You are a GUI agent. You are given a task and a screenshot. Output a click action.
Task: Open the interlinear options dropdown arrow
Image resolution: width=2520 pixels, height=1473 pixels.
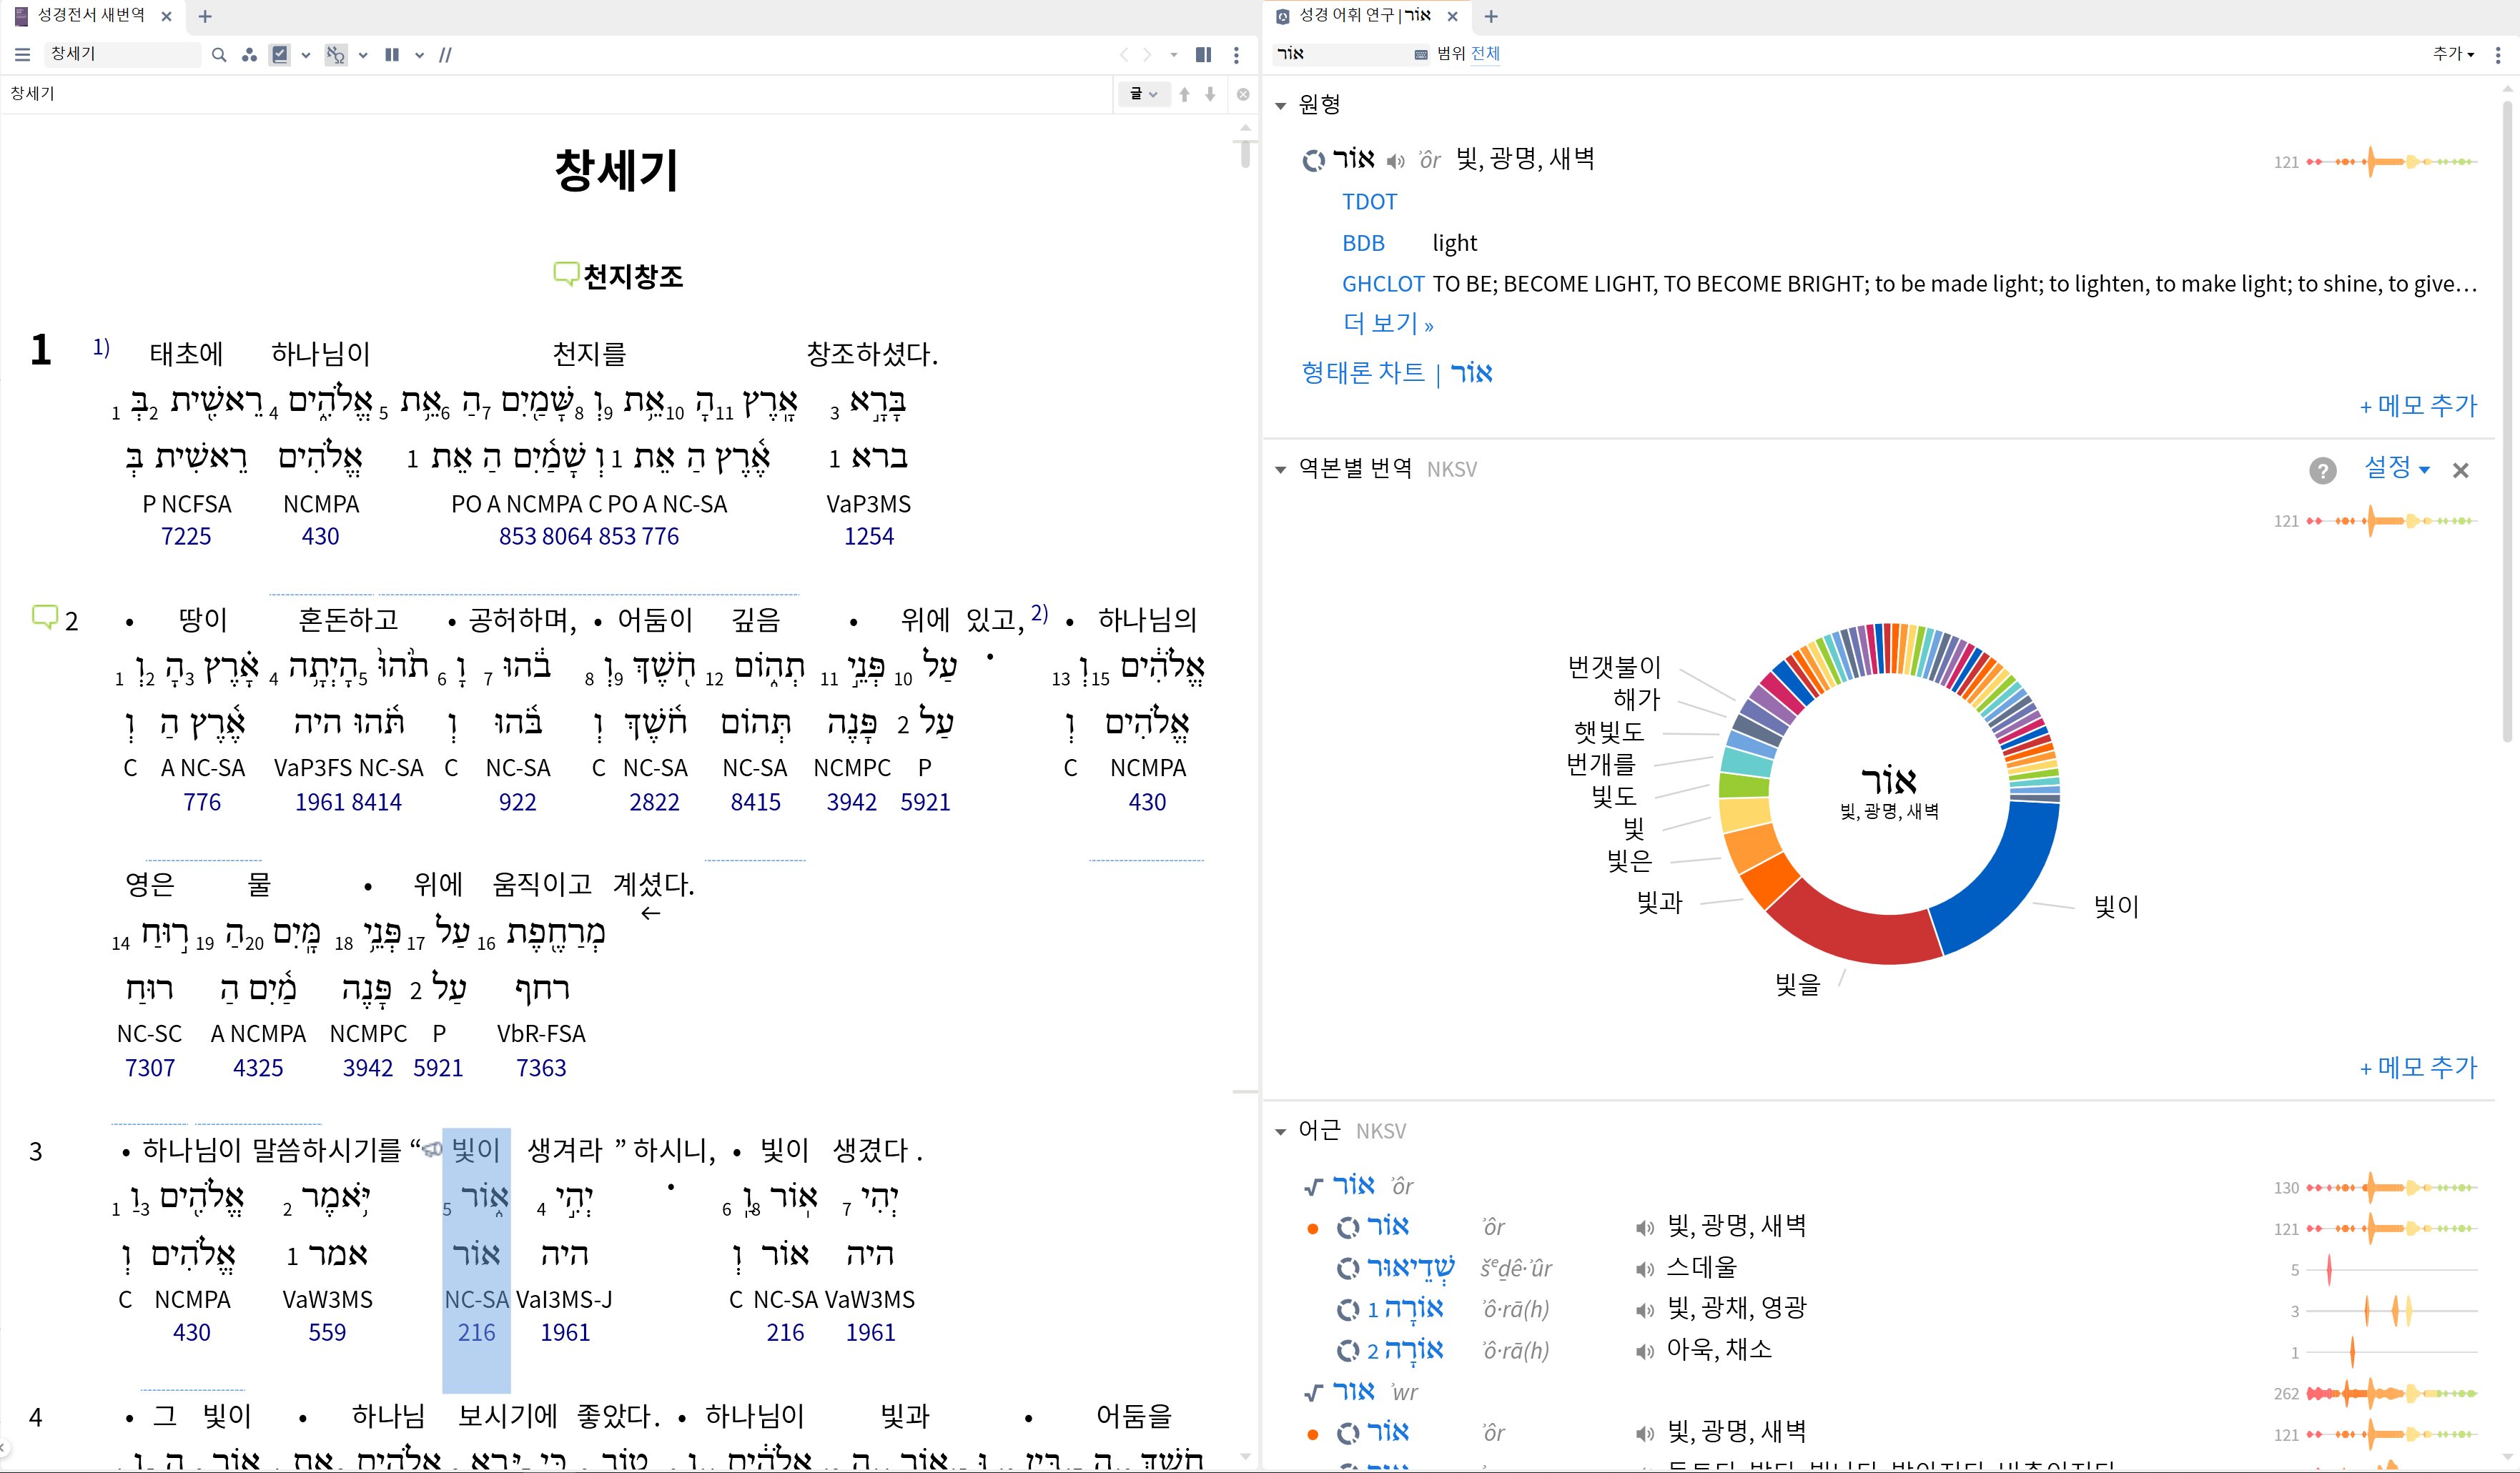[x=363, y=55]
